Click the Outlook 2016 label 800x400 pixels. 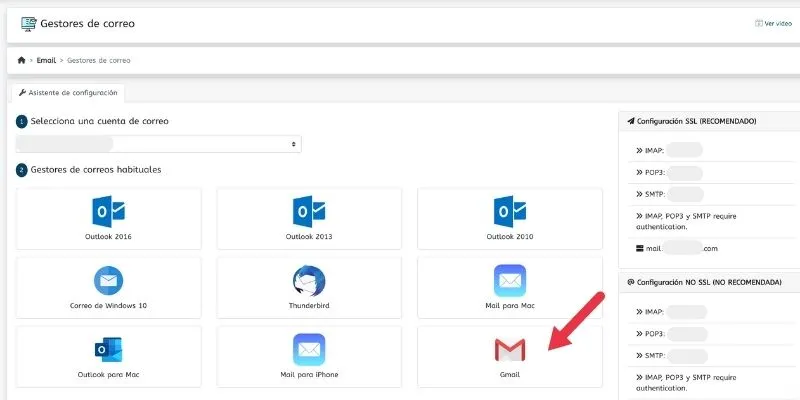[108, 237]
